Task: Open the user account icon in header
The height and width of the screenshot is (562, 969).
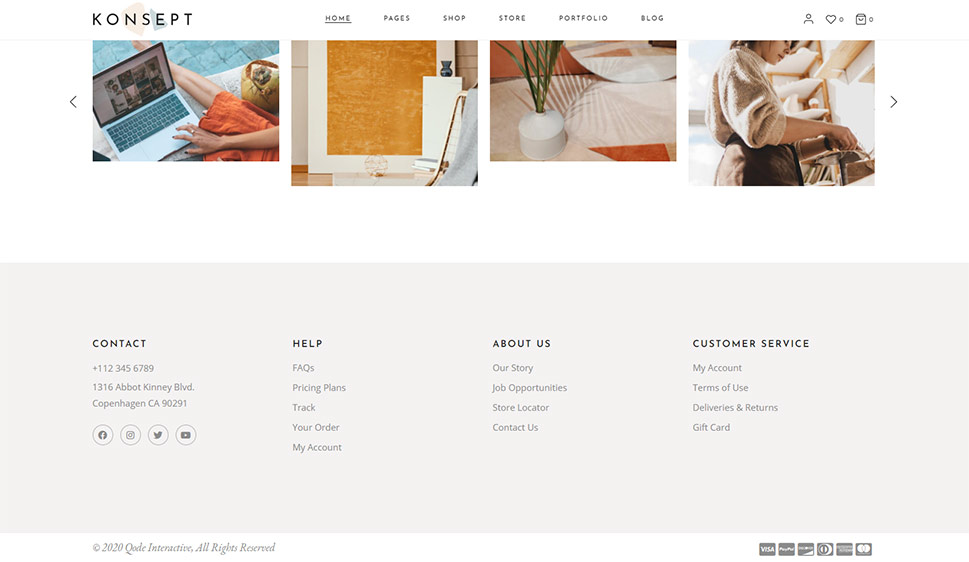Action: pos(808,19)
